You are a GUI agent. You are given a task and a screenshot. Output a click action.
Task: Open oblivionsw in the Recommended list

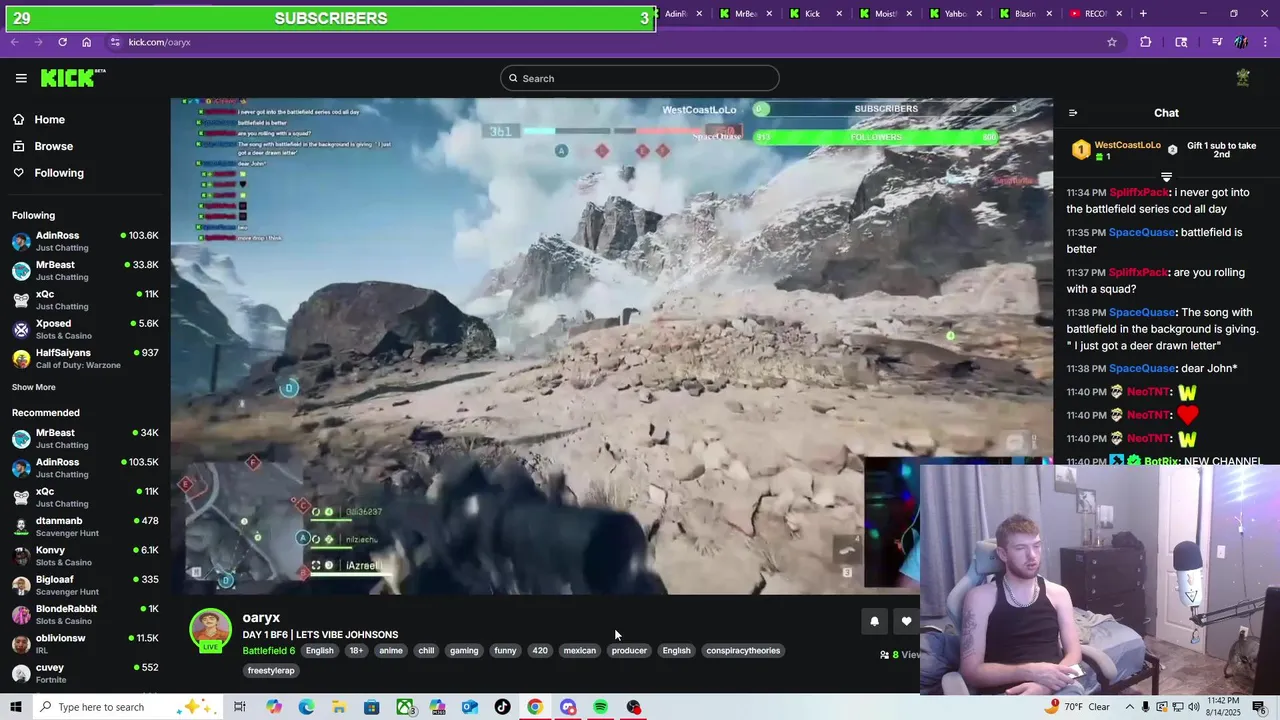coord(85,643)
